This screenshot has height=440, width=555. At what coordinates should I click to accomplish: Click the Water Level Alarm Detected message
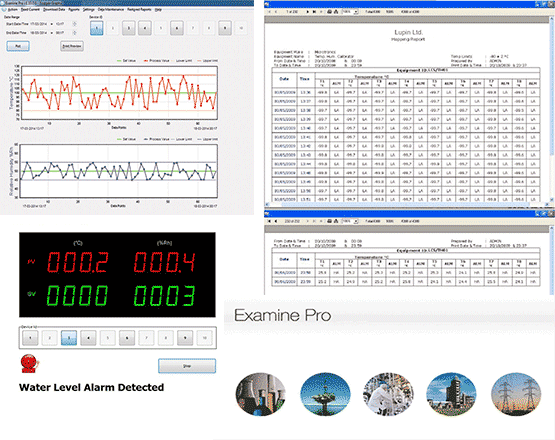coord(91,387)
